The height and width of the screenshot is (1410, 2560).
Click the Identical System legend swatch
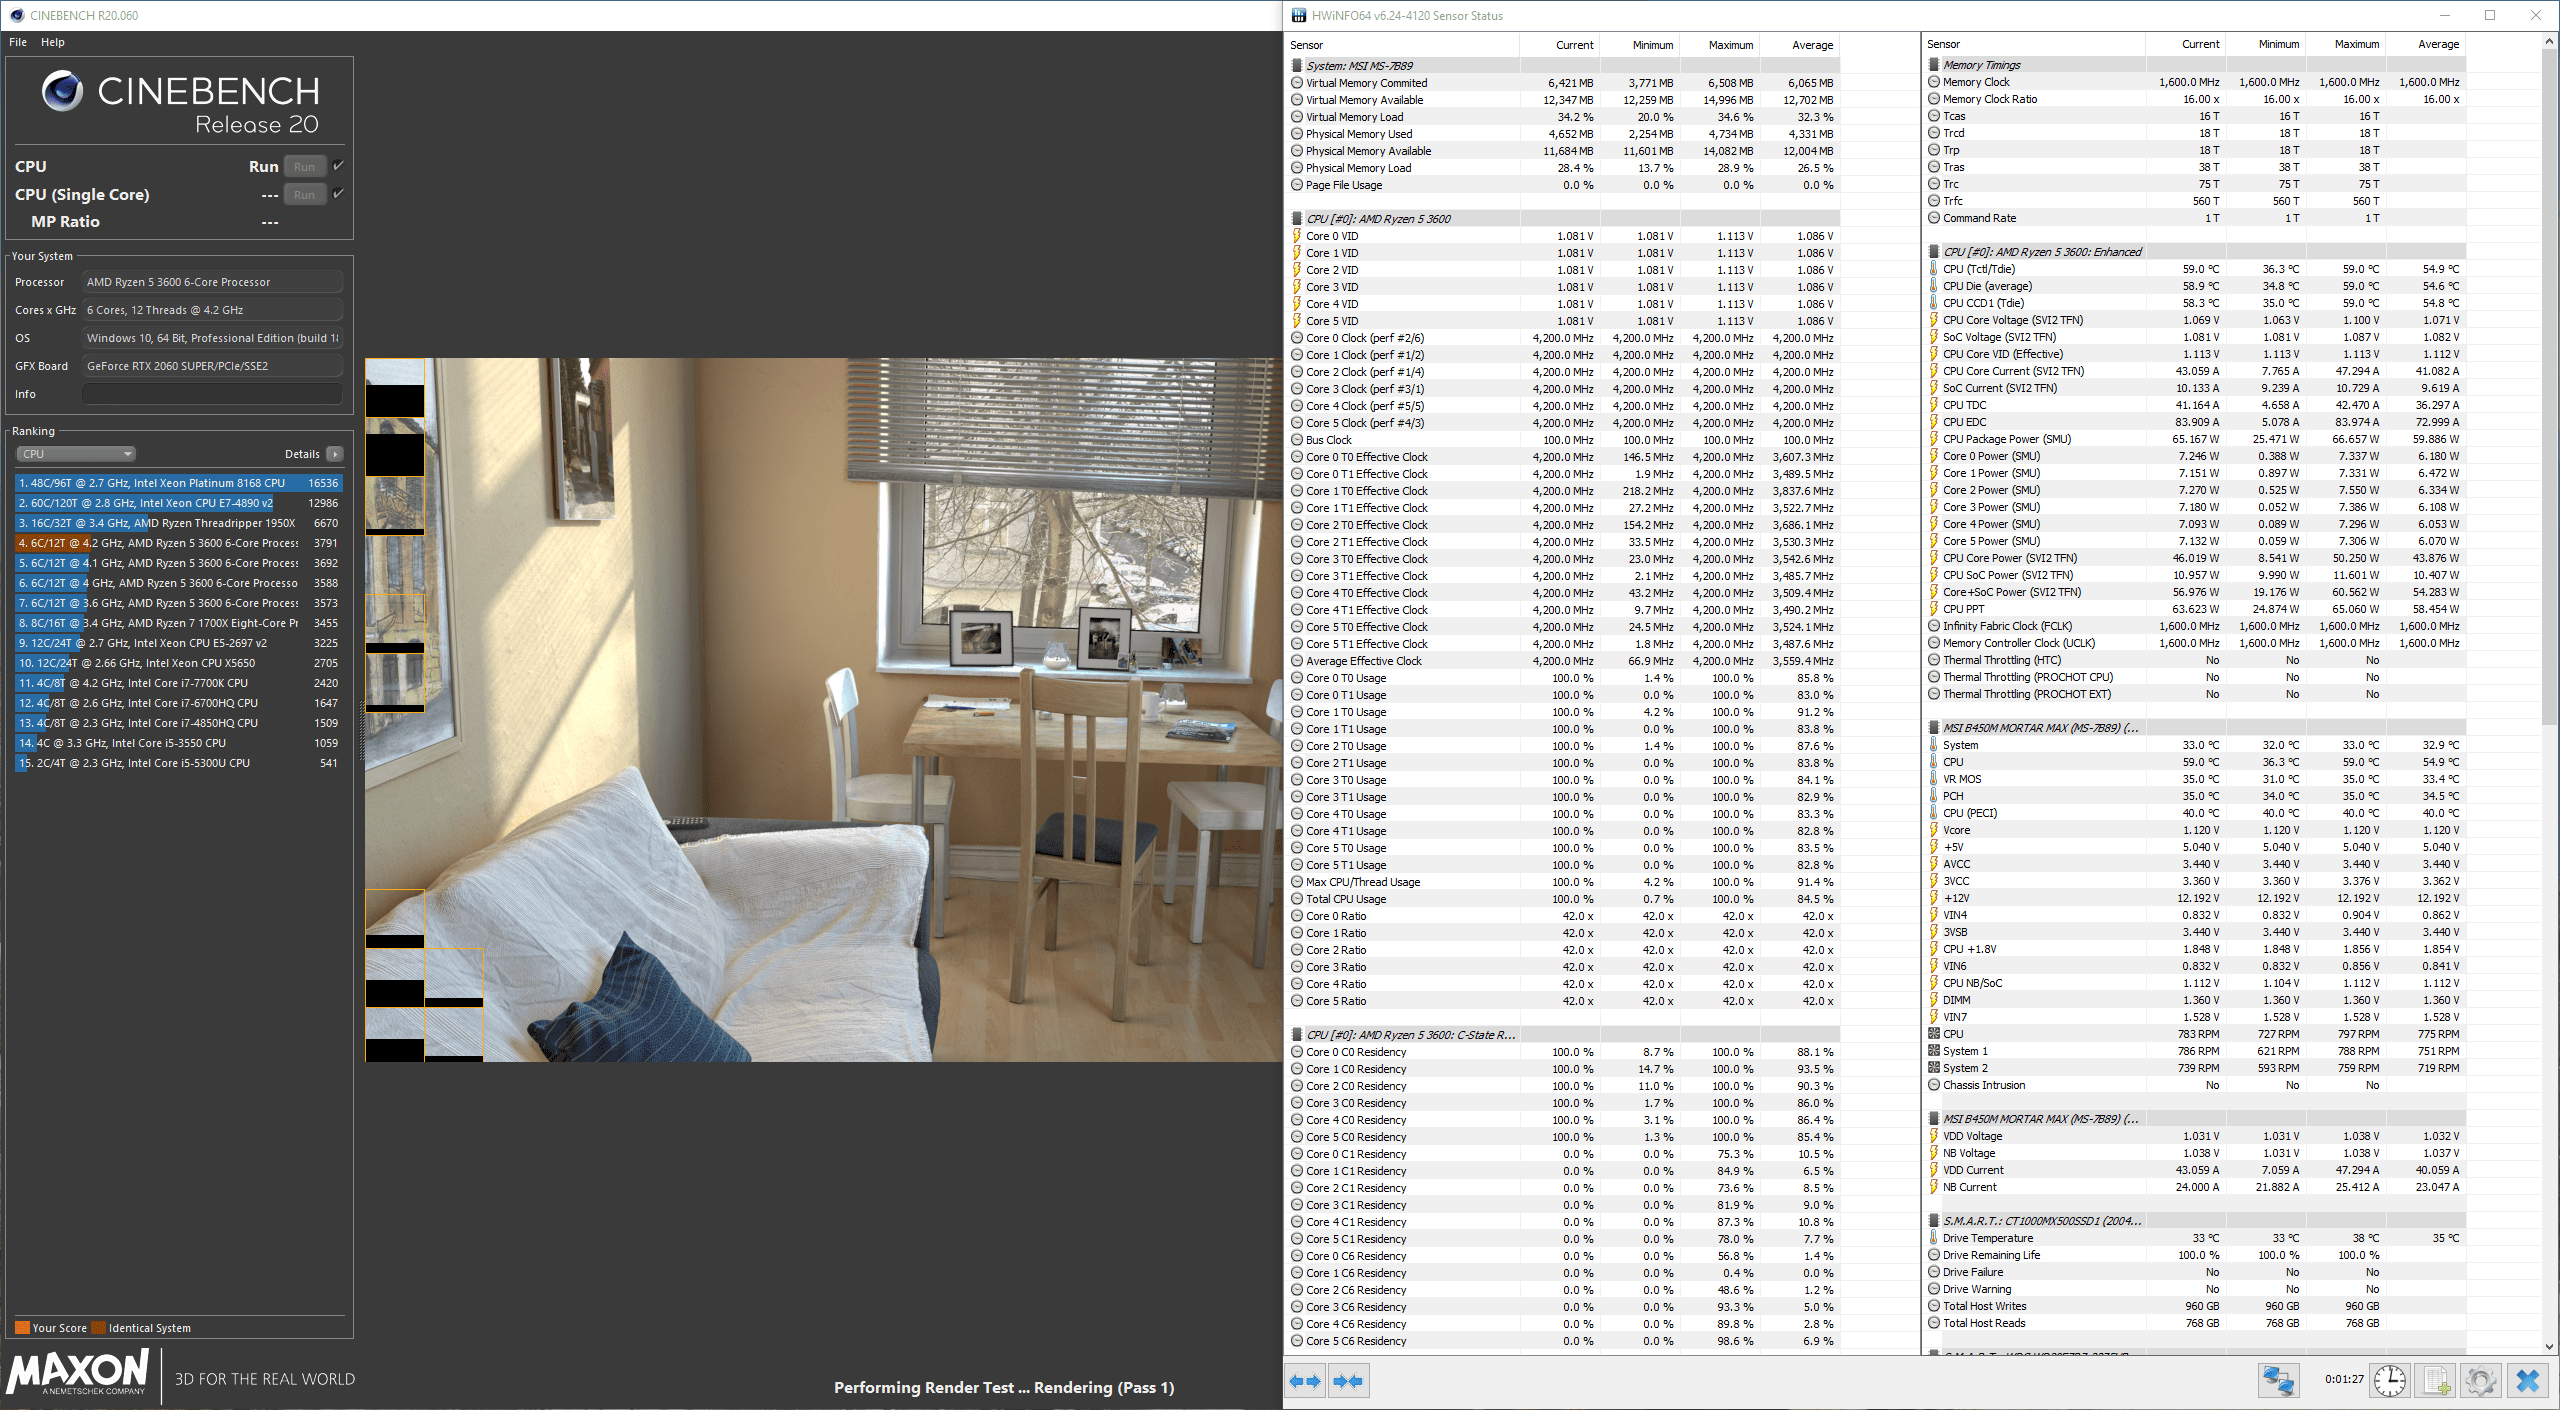pos(98,1328)
